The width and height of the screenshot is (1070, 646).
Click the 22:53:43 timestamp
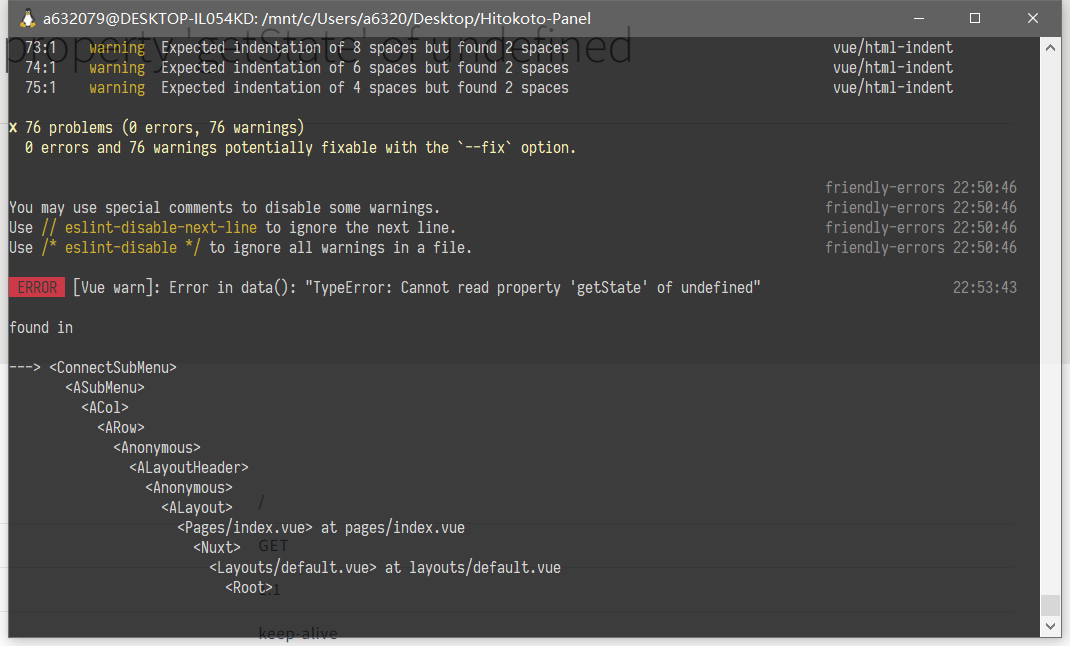pos(986,287)
